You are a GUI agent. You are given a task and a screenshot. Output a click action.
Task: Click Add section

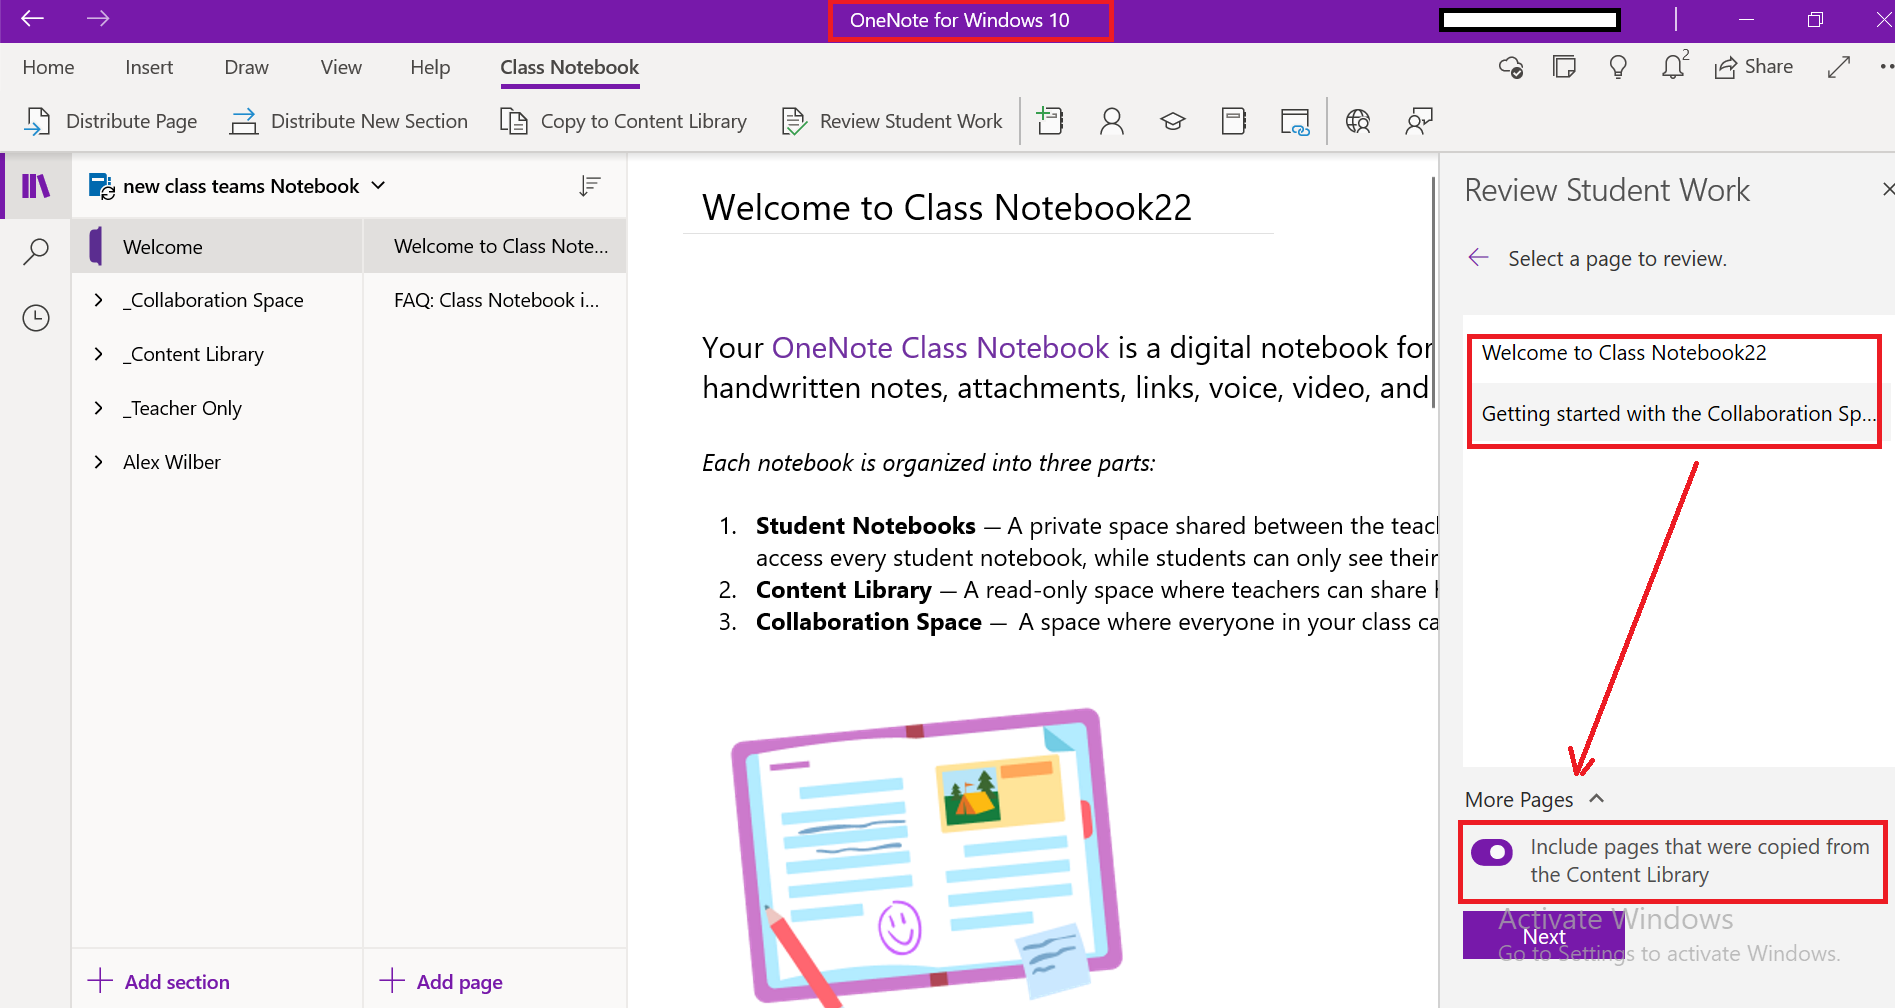[159, 981]
